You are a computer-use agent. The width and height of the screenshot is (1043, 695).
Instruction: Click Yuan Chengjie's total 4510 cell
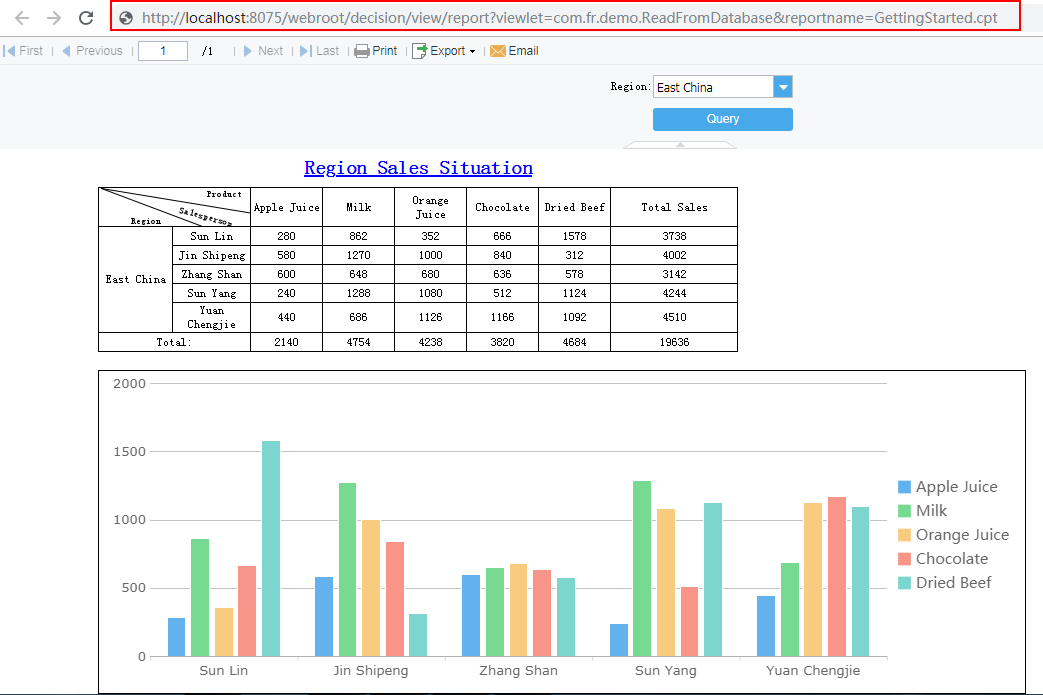click(x=674, y=317)
